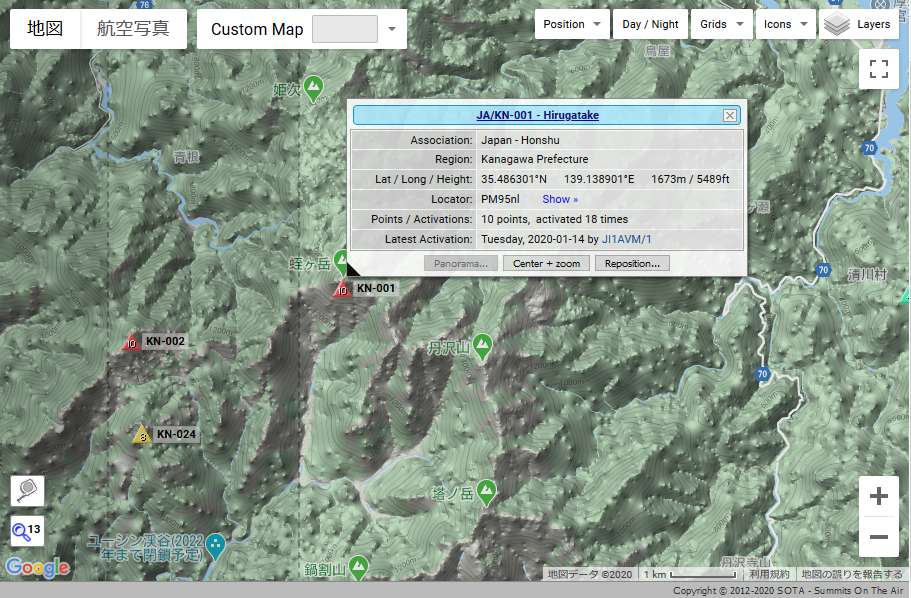
Task: Open the Icons dropdown menu
Action: [785, 25]
